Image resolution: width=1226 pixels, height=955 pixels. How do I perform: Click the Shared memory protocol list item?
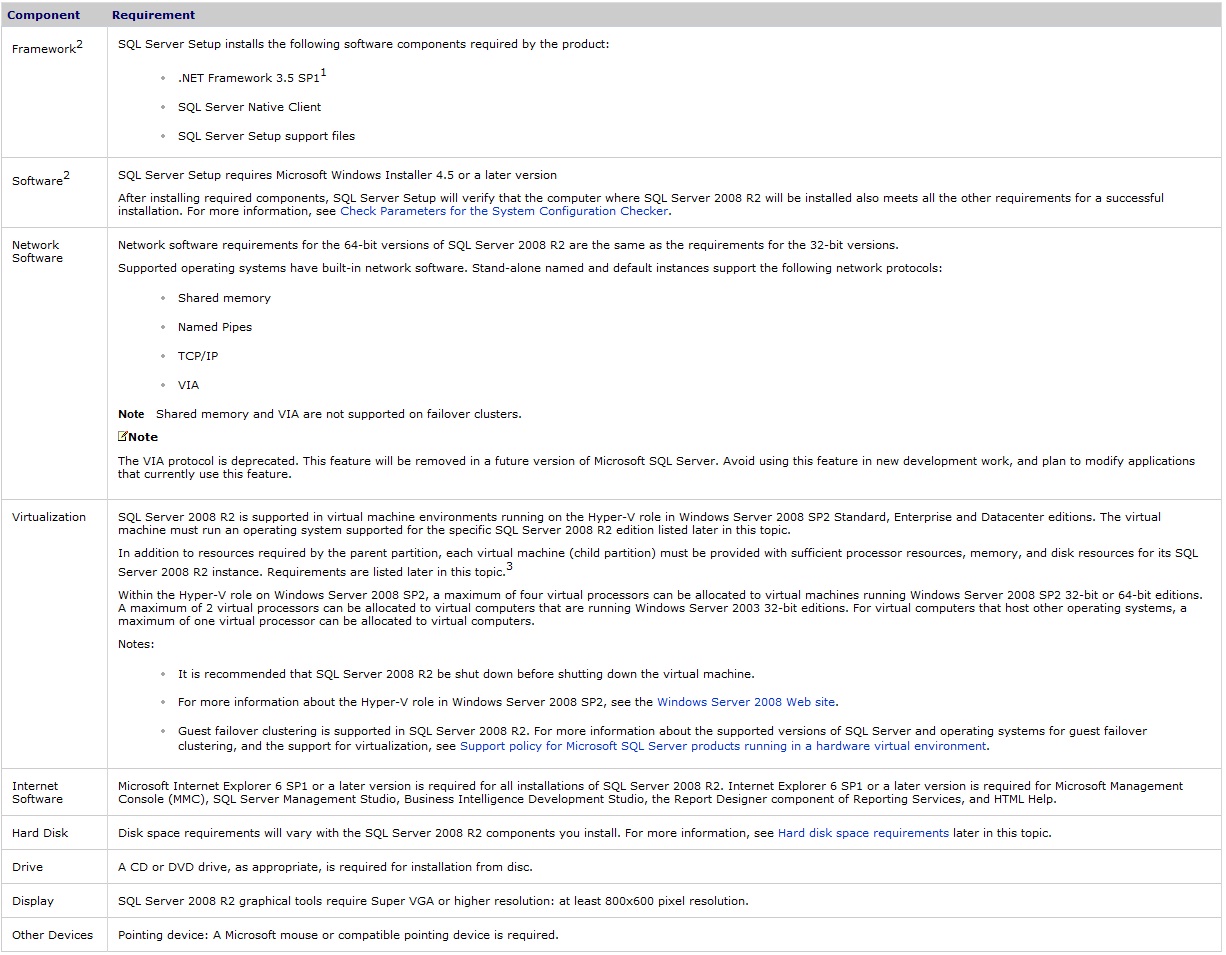[224, 298]
